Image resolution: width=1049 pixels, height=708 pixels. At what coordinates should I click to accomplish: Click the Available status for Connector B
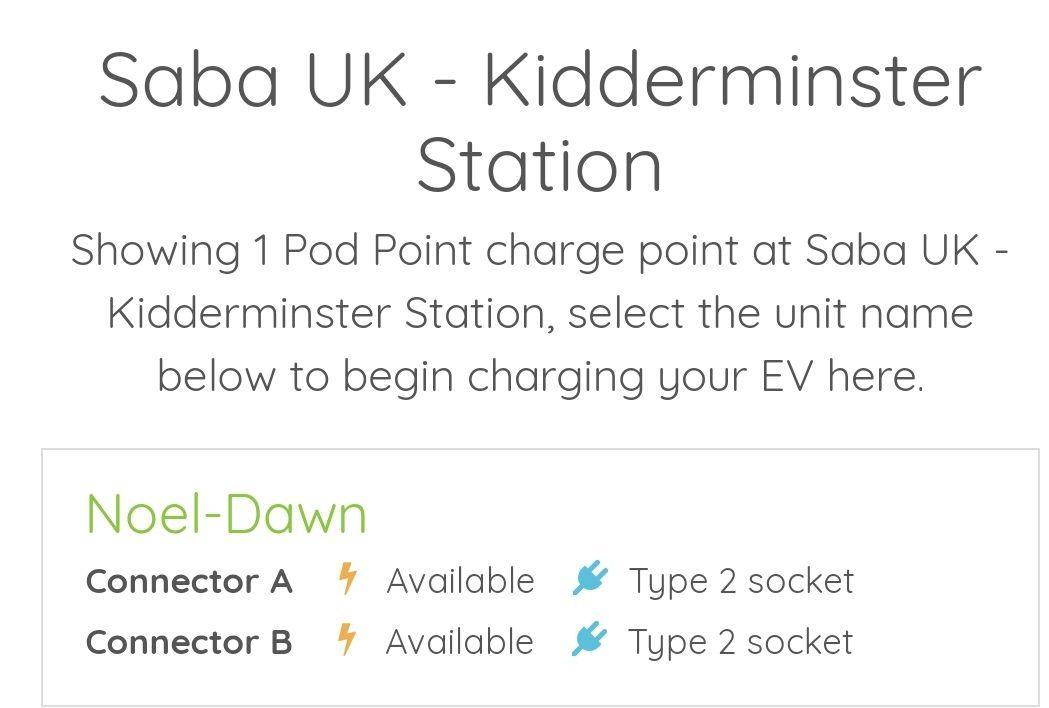[x=461, y=641]
